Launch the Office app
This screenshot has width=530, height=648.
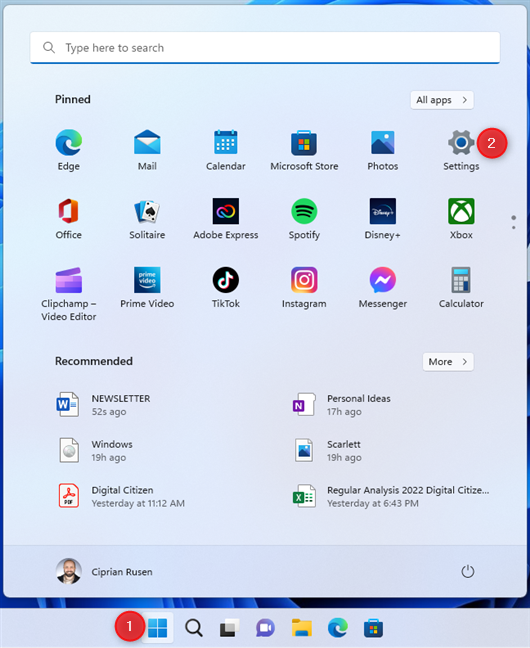pos(69,218)
